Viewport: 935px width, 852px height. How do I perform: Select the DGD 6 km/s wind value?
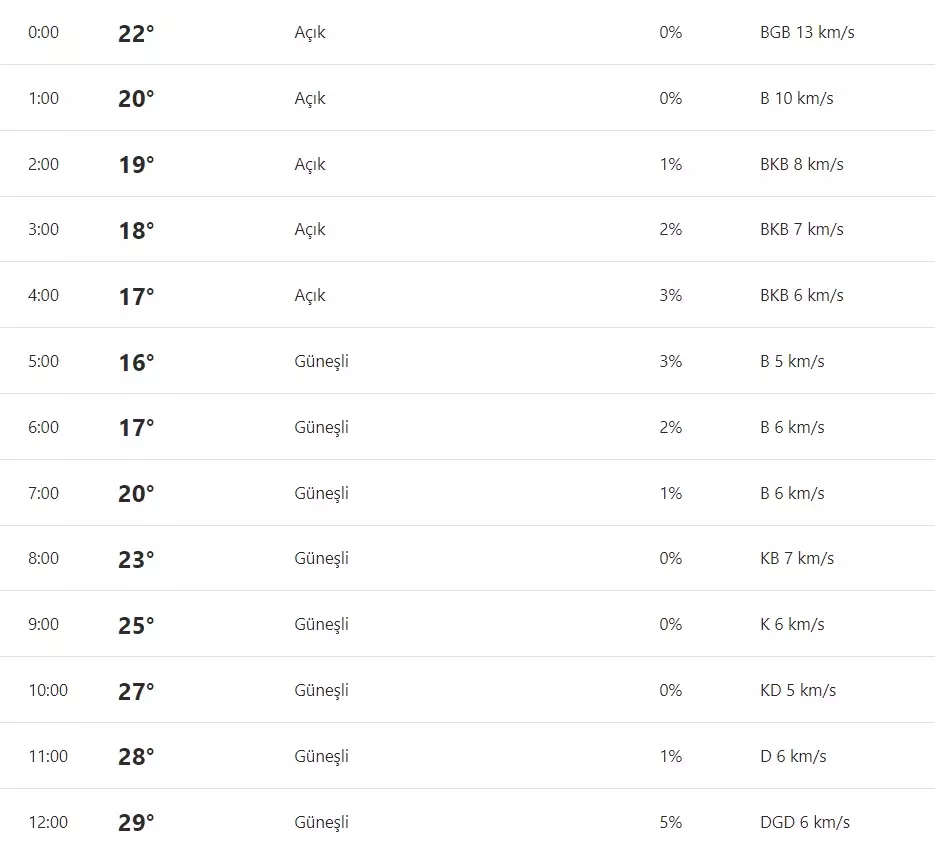(804, 822)
